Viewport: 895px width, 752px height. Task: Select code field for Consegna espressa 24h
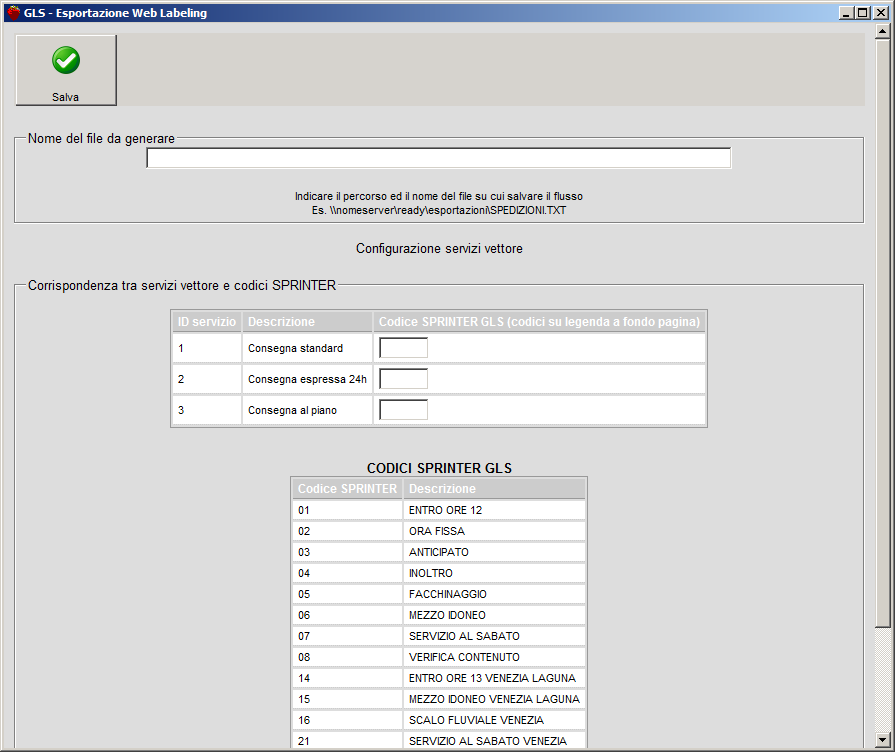click(403, 379)
